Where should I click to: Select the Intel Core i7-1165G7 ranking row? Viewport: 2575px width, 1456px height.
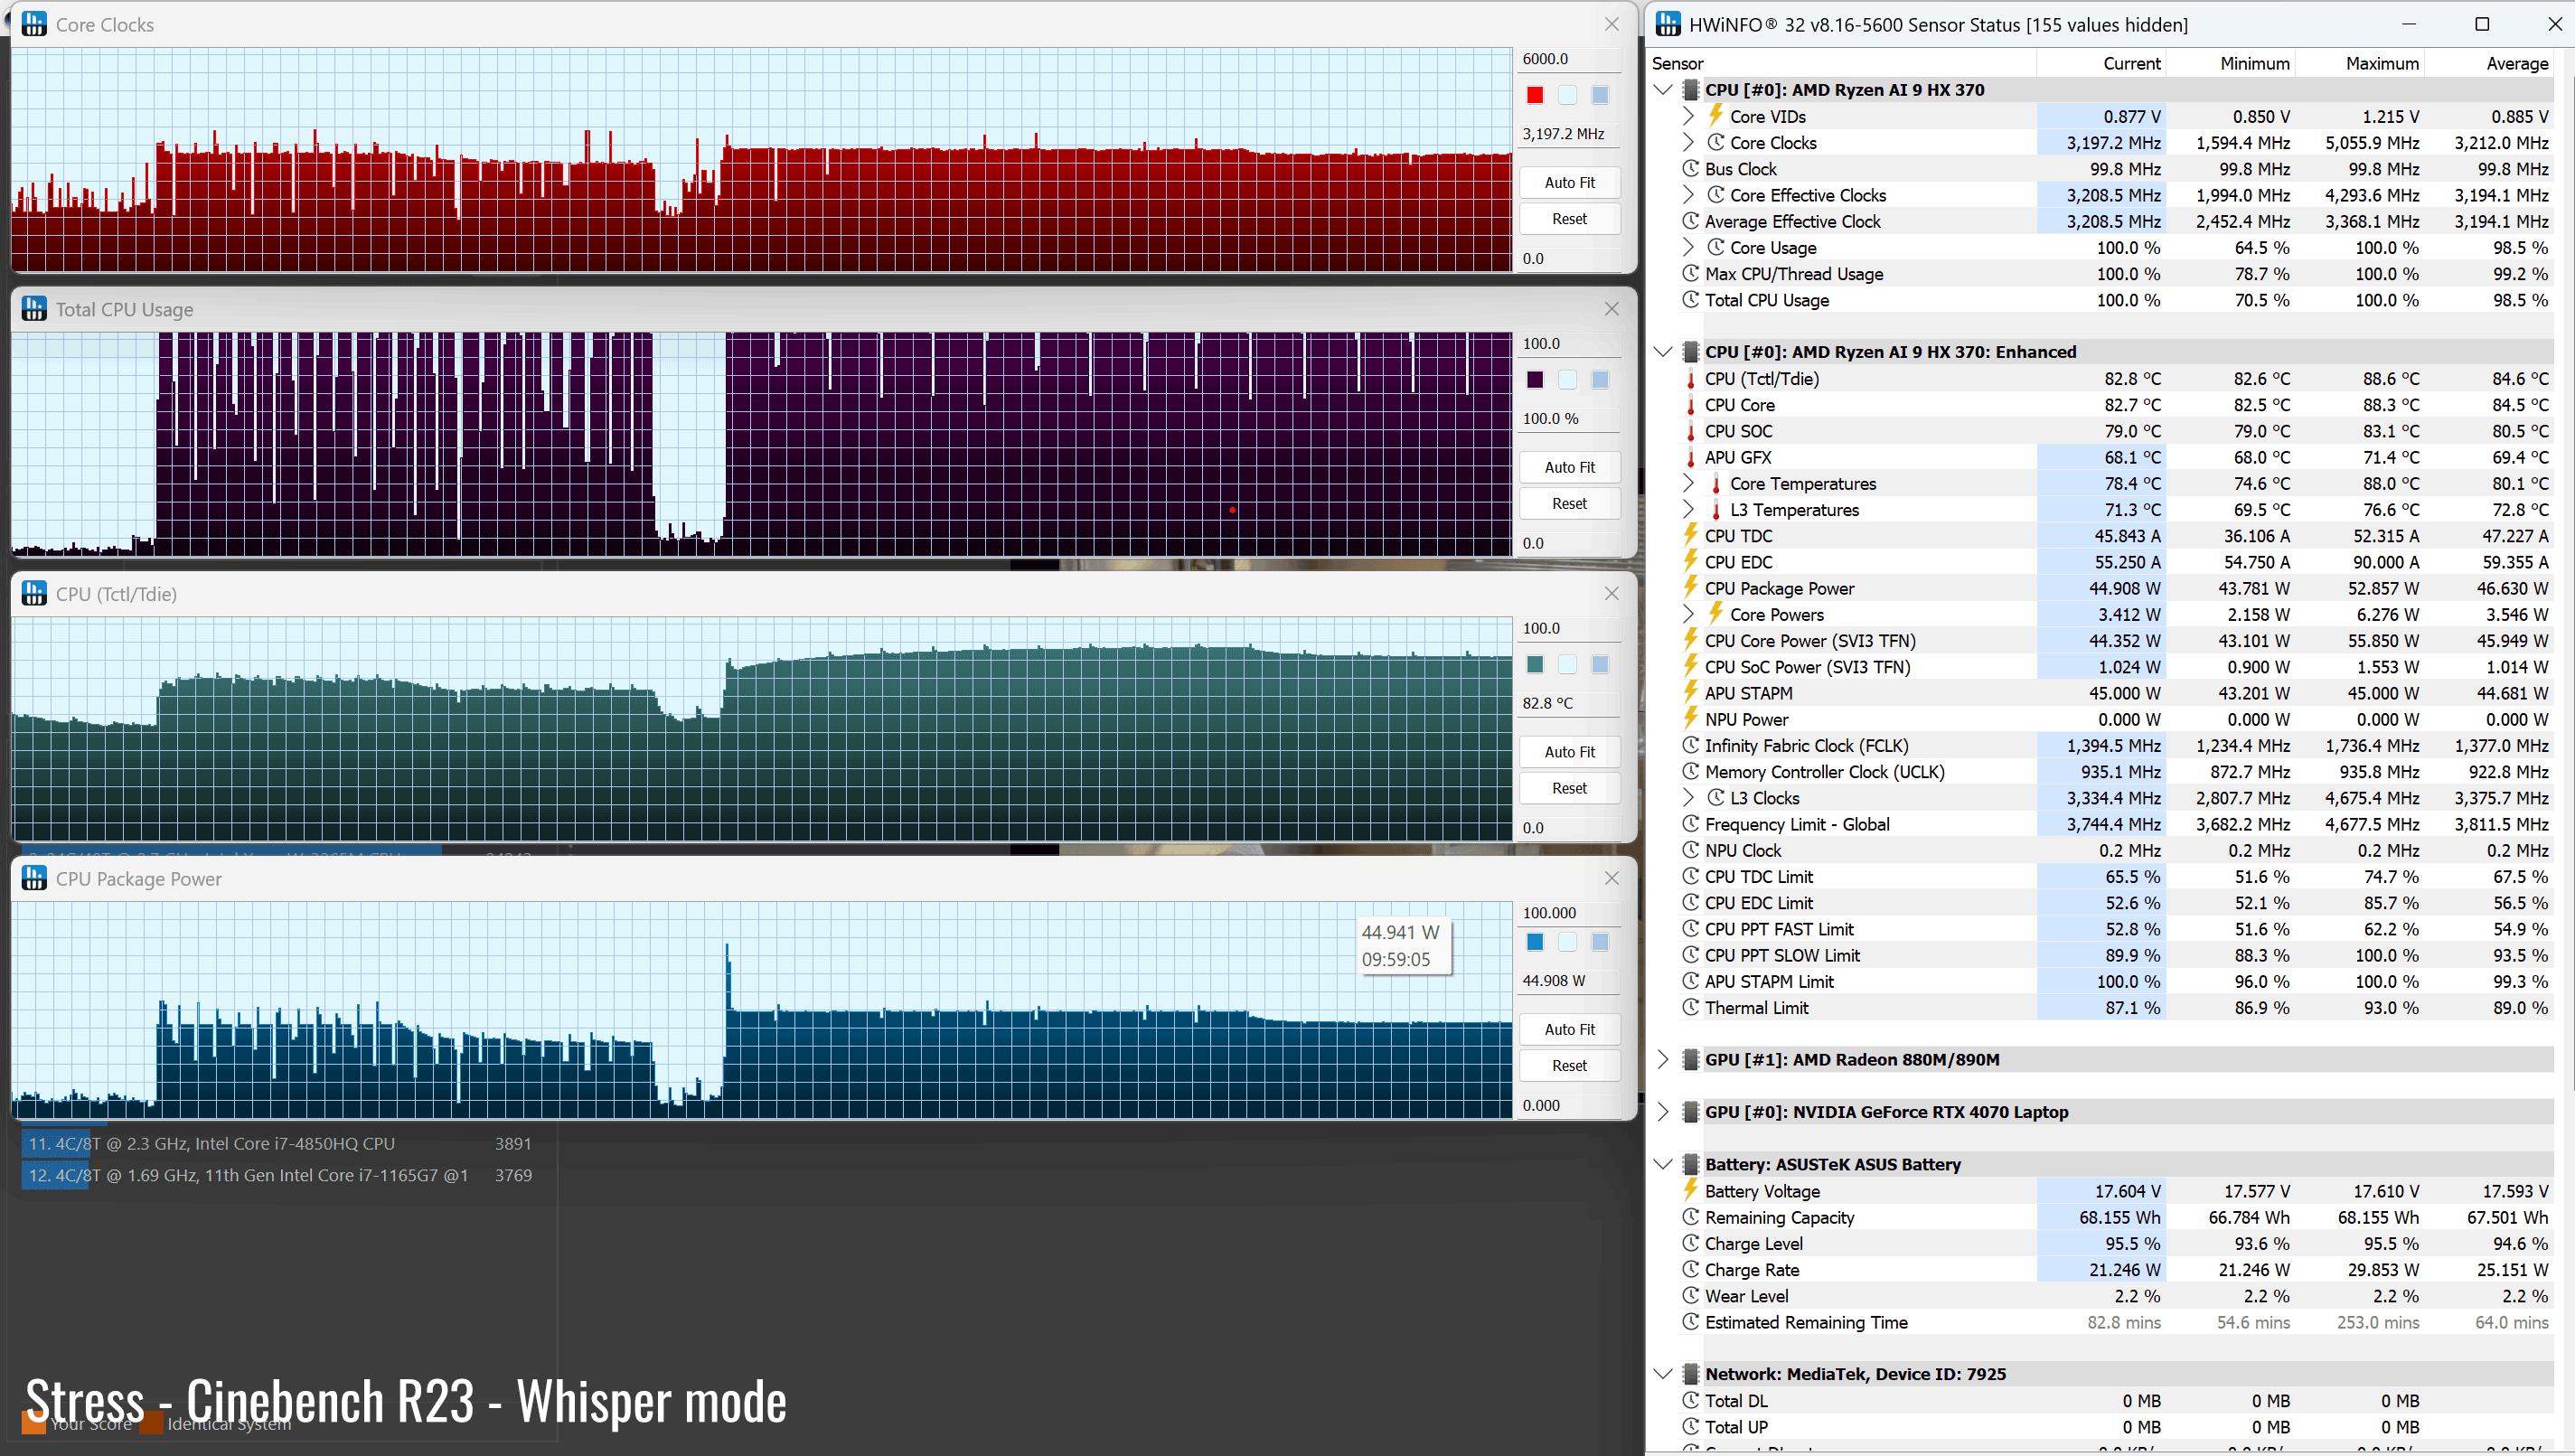click(280, 1175)
